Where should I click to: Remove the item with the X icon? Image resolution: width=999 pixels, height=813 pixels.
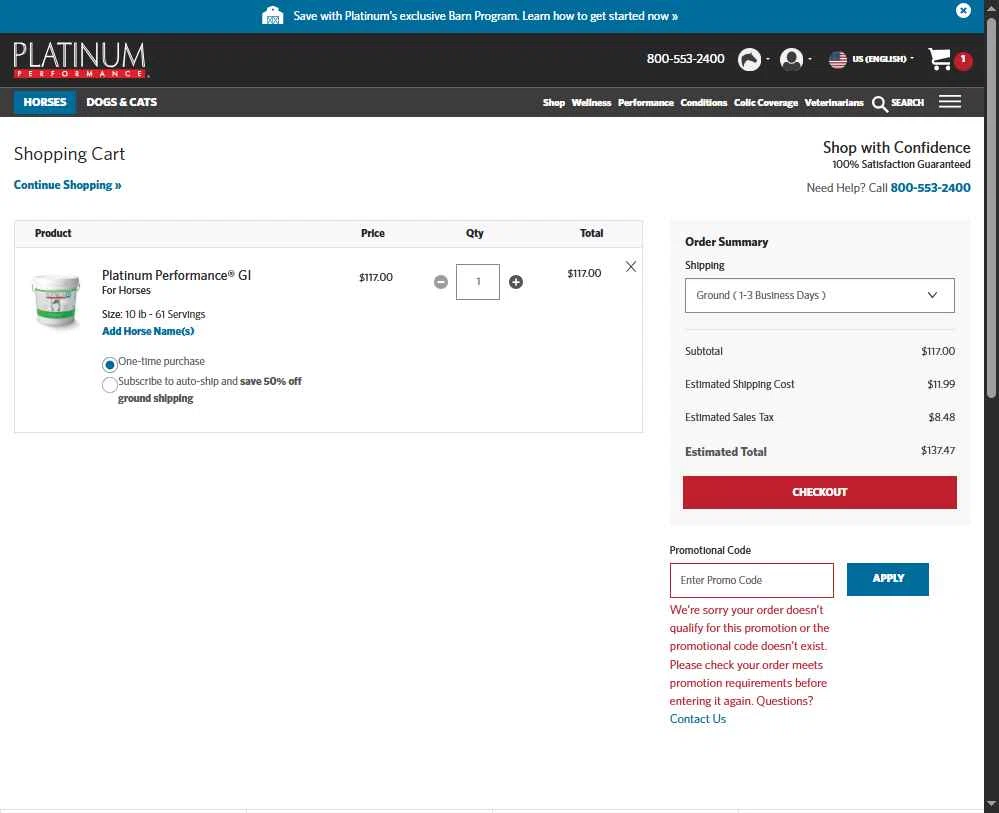pyautogui.click(x=630, y=267)
